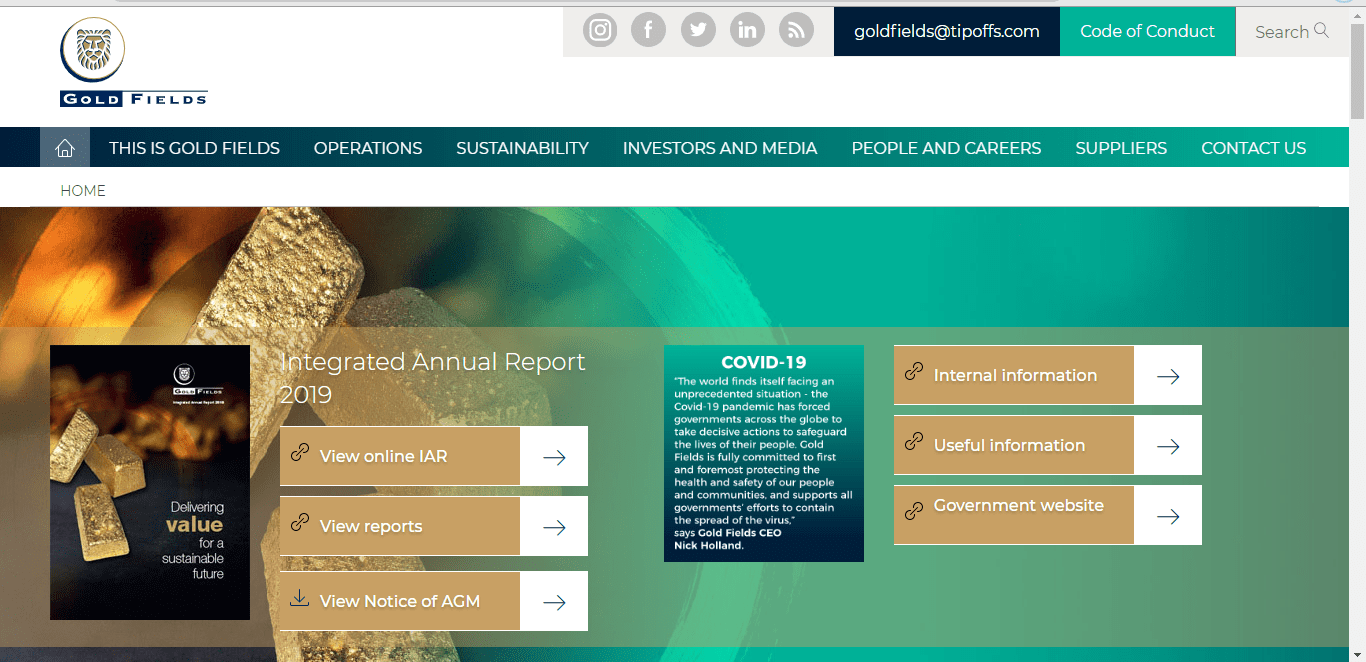Click the Integrated Annual Report 2019 cover thumbnail
The width and height of the screenshot is (1366, 662).
(x=150, y=483)
